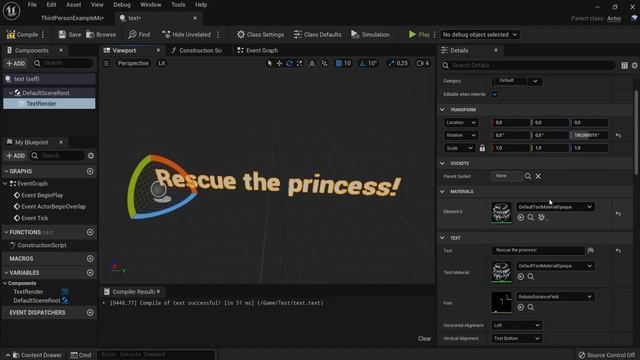Open the File menu
640x360 pixels.
point(32,5)
